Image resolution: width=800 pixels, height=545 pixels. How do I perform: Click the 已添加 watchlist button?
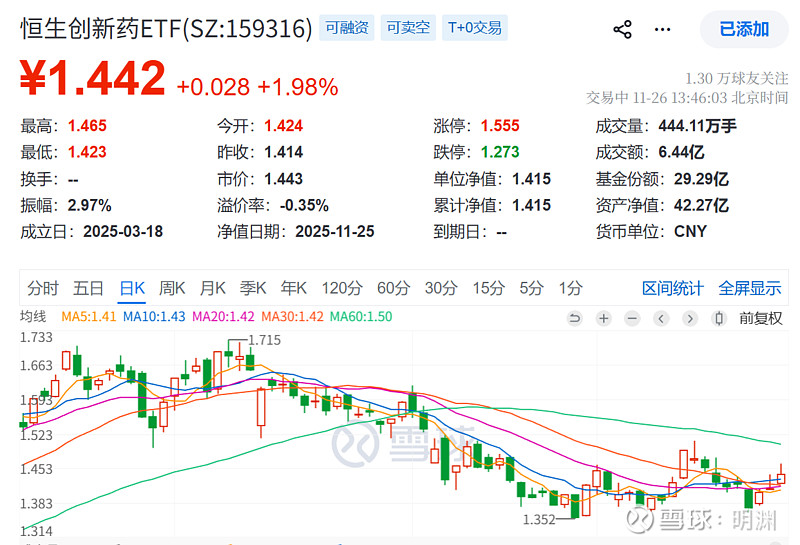[x=744, y=29]
